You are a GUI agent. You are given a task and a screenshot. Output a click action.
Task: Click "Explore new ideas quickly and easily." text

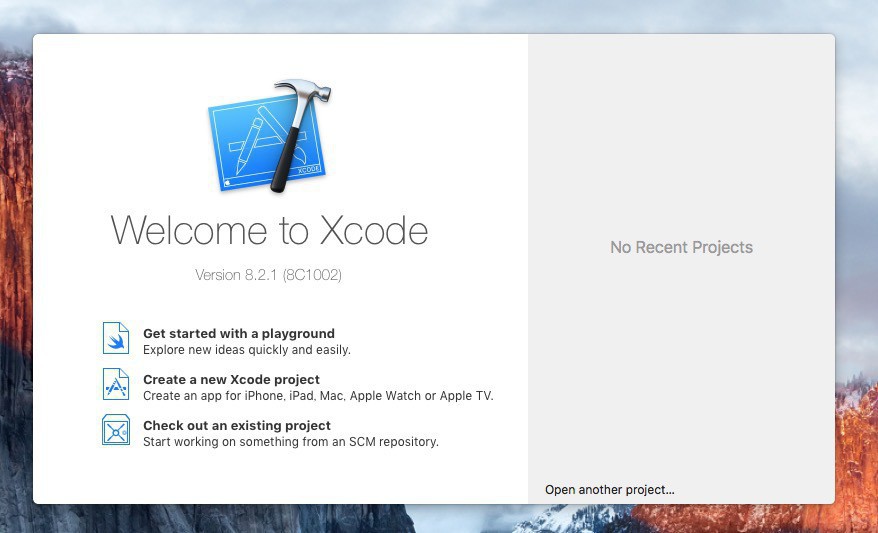[x=247, y=350]
